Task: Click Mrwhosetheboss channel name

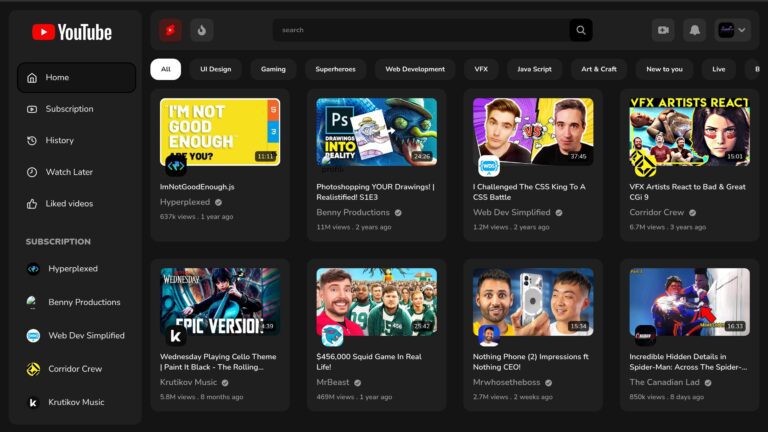Action: coord(506,383)
